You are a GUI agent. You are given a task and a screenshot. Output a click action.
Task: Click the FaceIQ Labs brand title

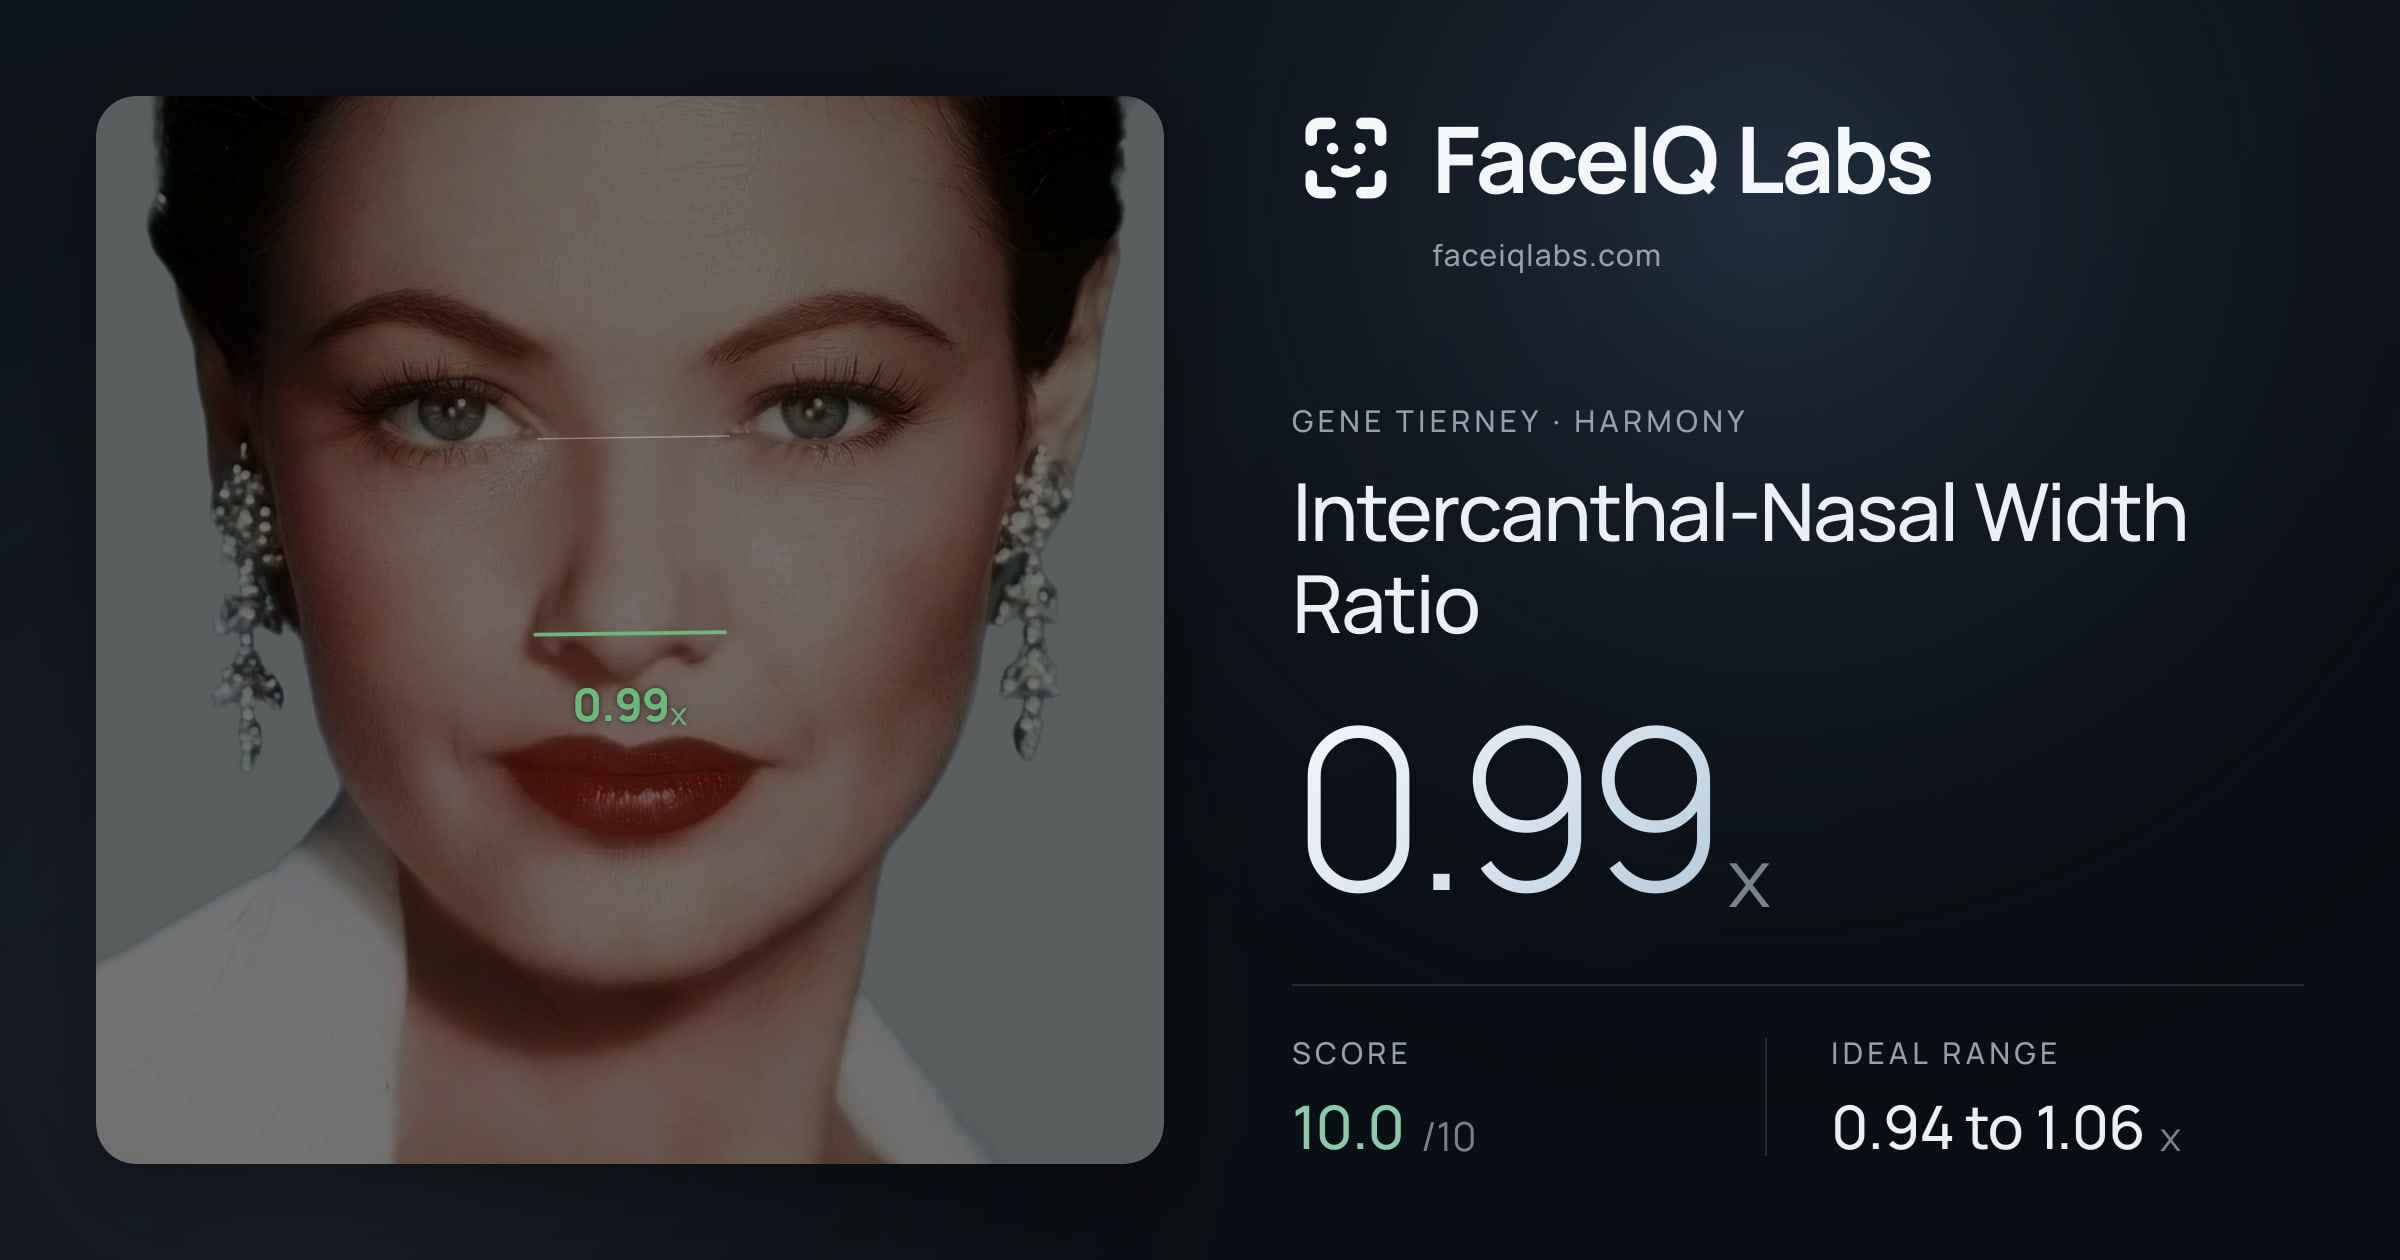[x=1683, y=160]
